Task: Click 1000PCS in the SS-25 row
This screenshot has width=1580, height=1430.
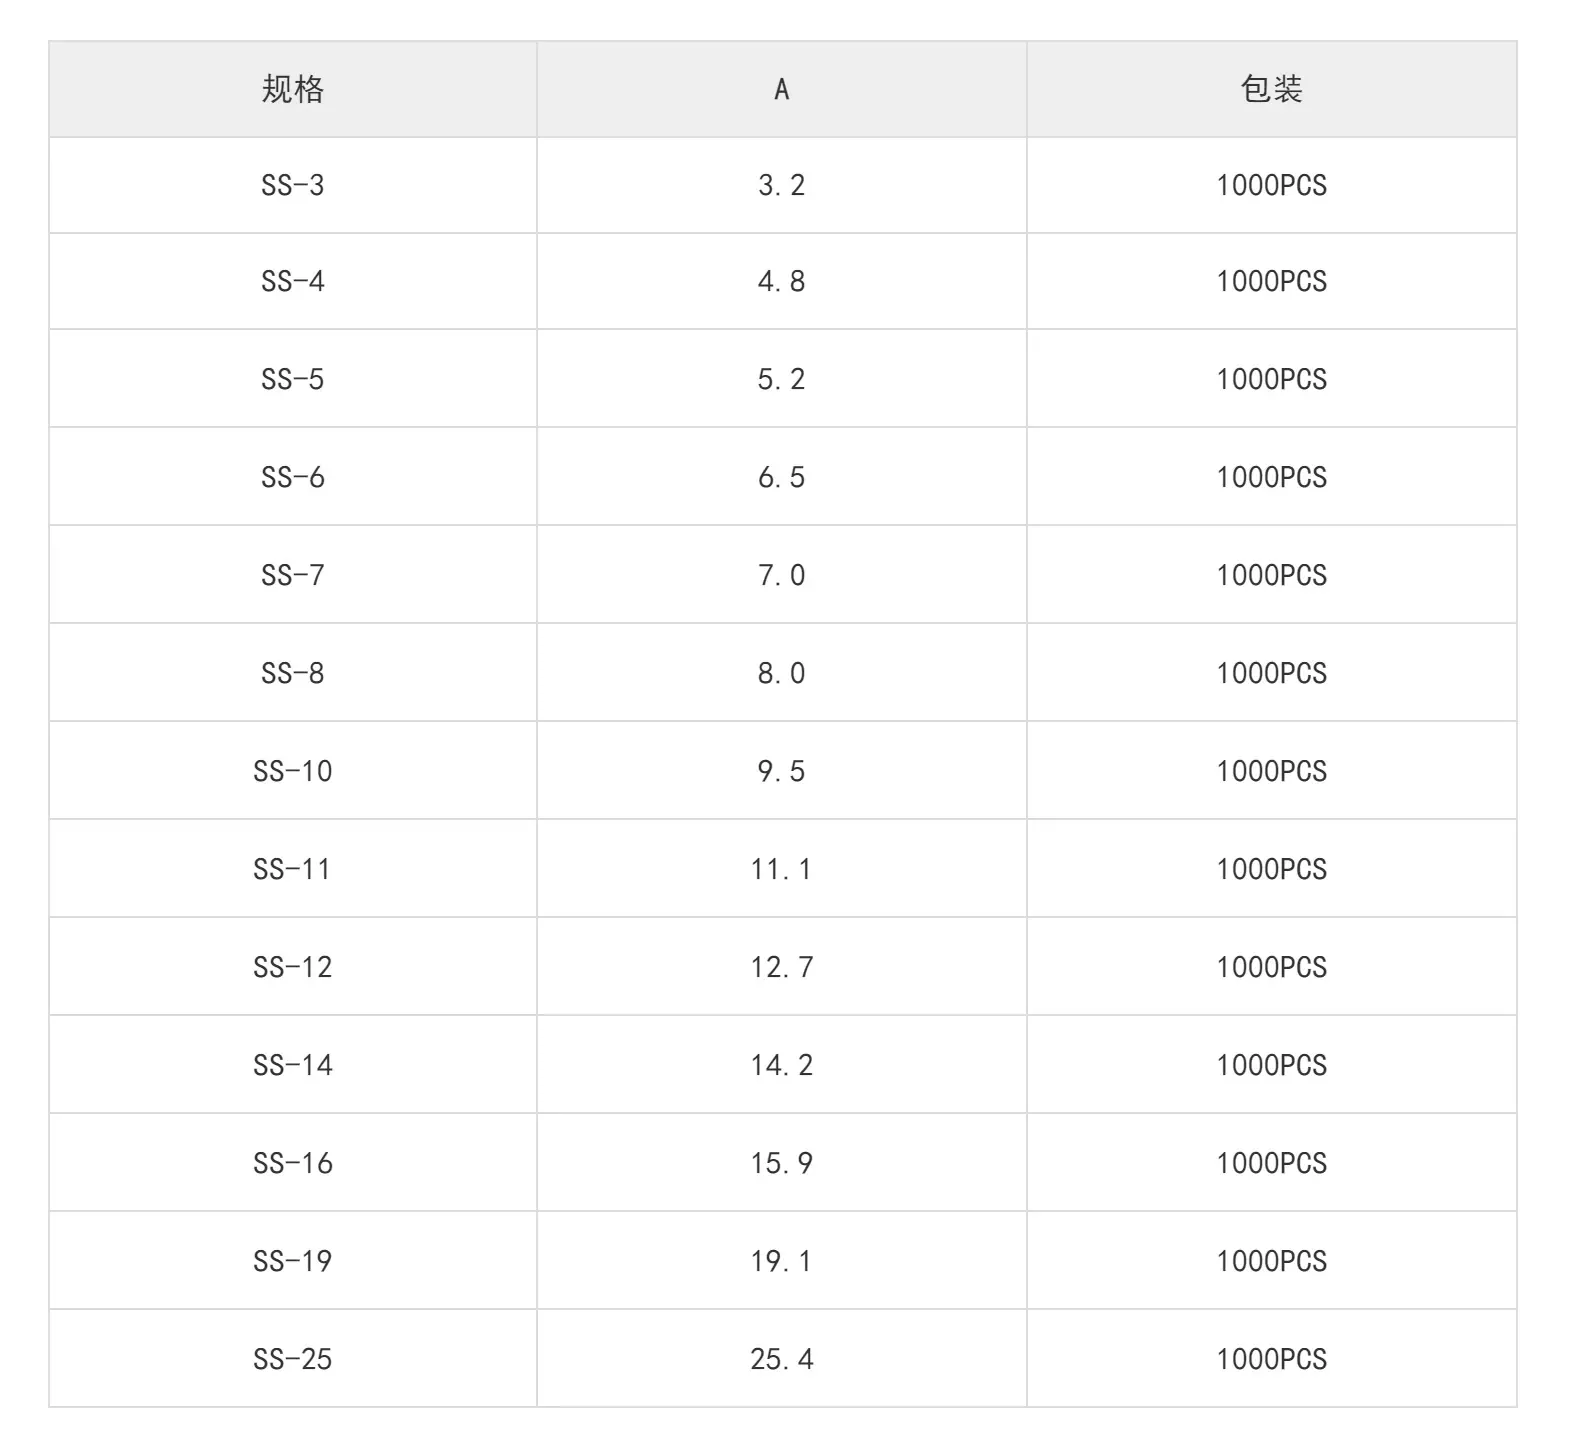Action: (x=1271, y=1359)
